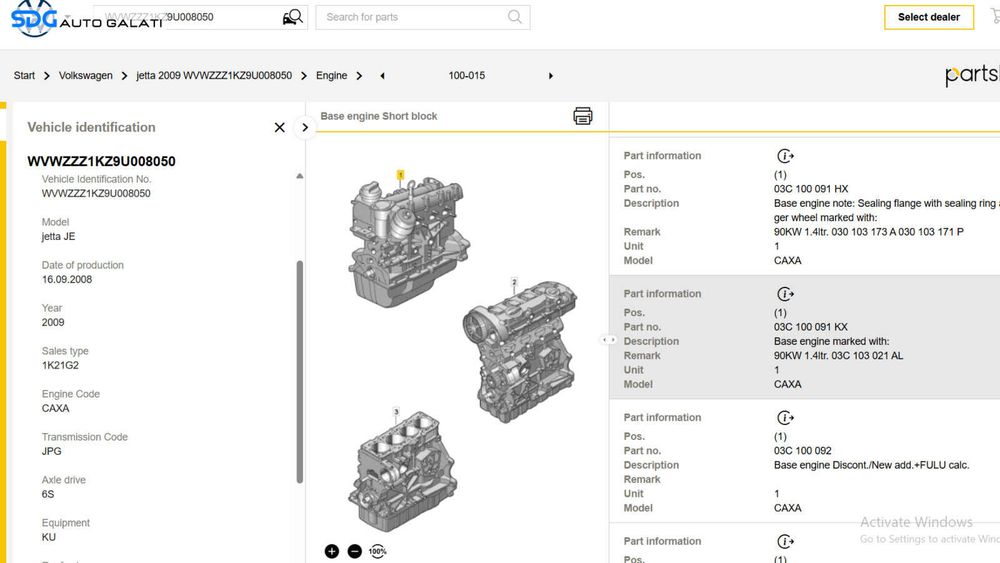This screenshot has height=563, width=1000.
Task: Select part number 03C 100 092
Action: pos(802,451)
